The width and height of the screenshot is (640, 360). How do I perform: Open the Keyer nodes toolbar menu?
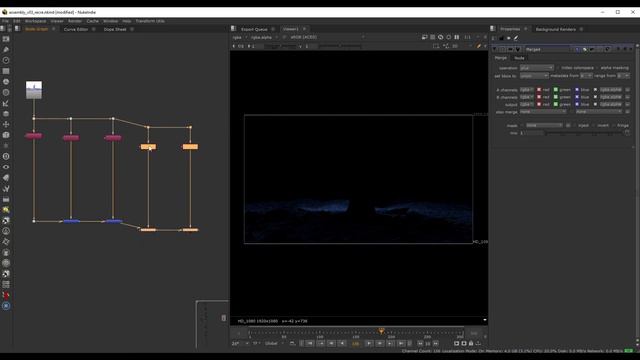click(6, 103)
